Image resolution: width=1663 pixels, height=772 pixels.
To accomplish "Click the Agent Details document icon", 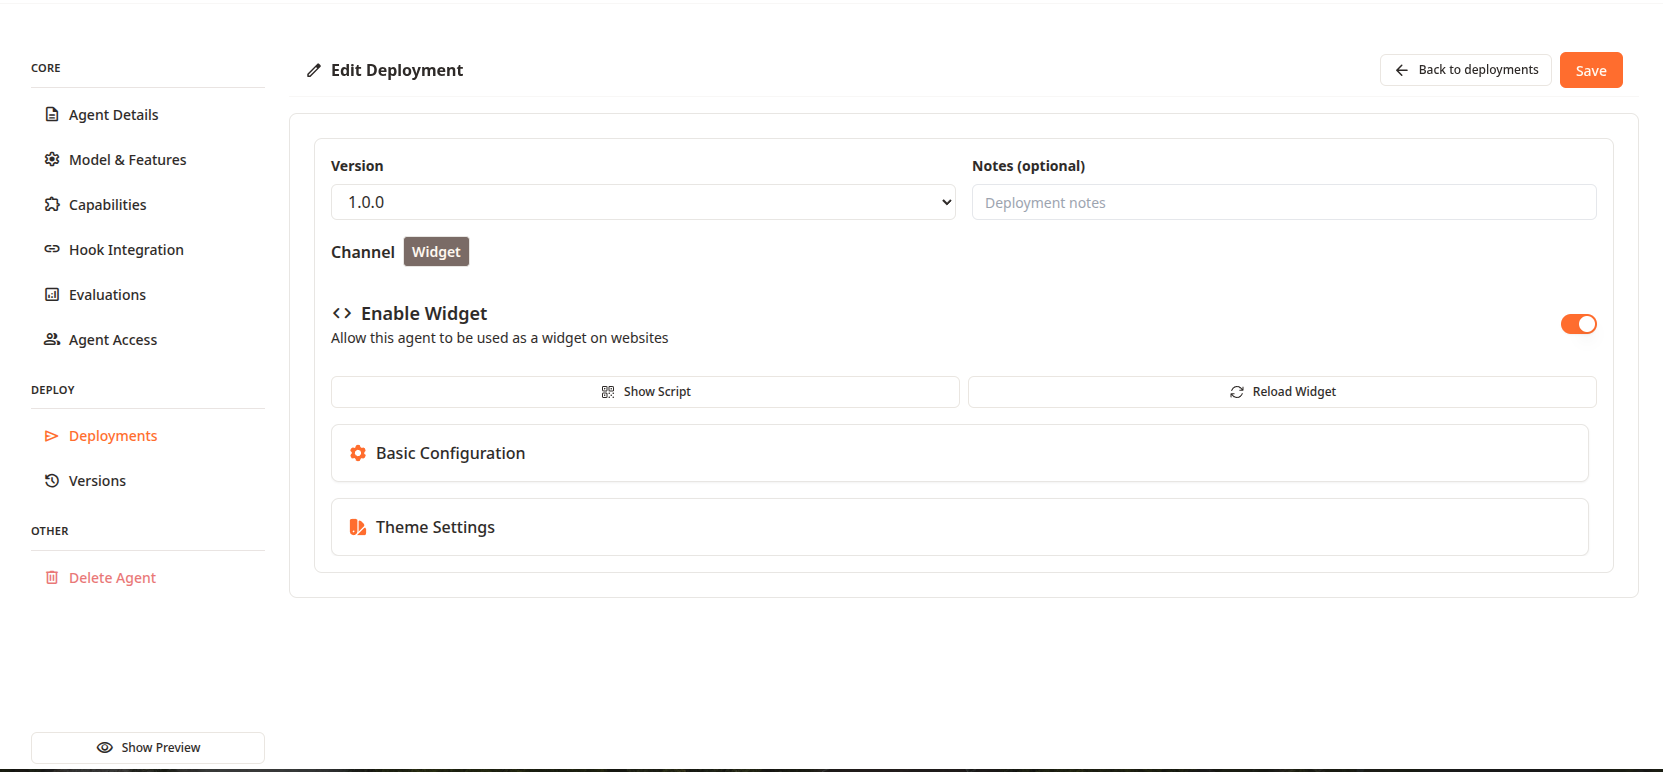I will pyautogui.click(x=52, y=115).
